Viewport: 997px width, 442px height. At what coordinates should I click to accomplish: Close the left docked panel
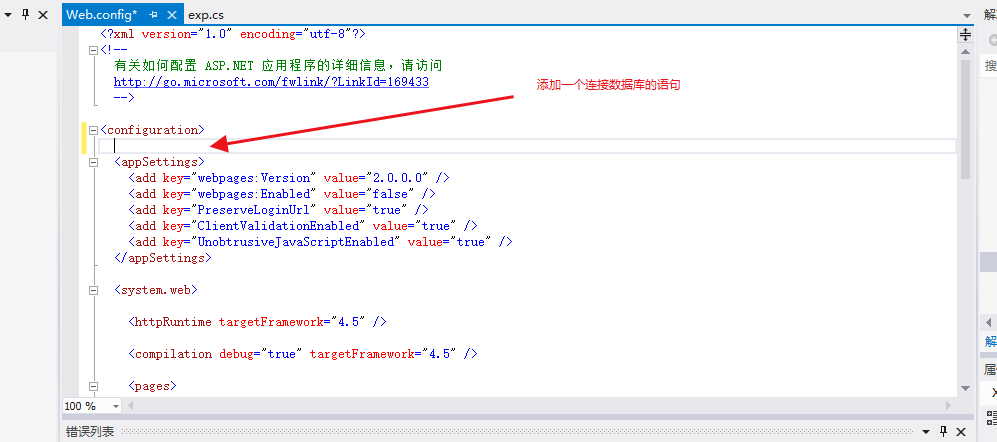pos(43,15)
